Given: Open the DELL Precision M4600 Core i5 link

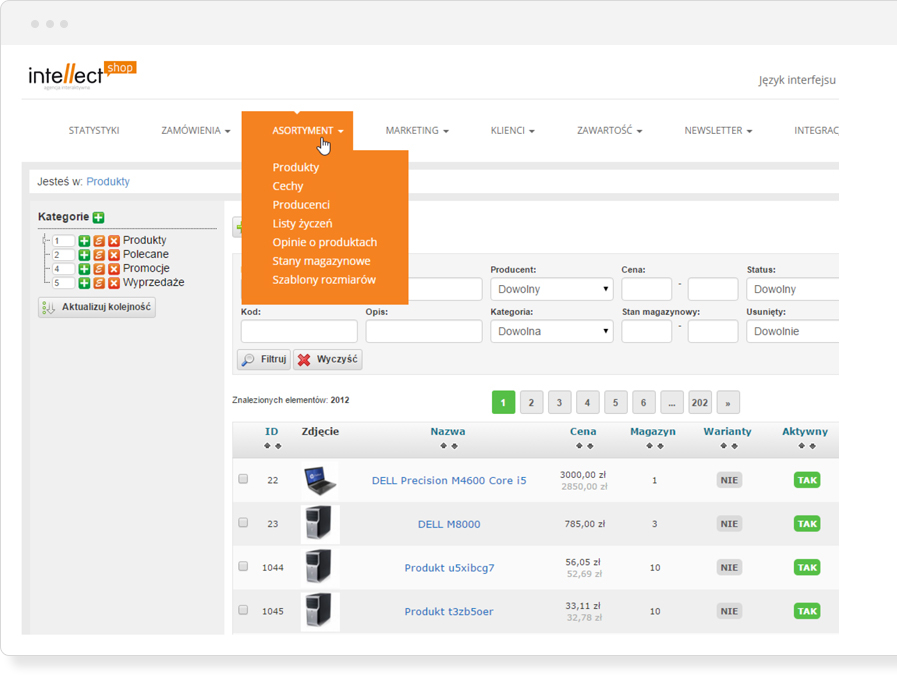Looking at the screenshot, I should [449, 481].
